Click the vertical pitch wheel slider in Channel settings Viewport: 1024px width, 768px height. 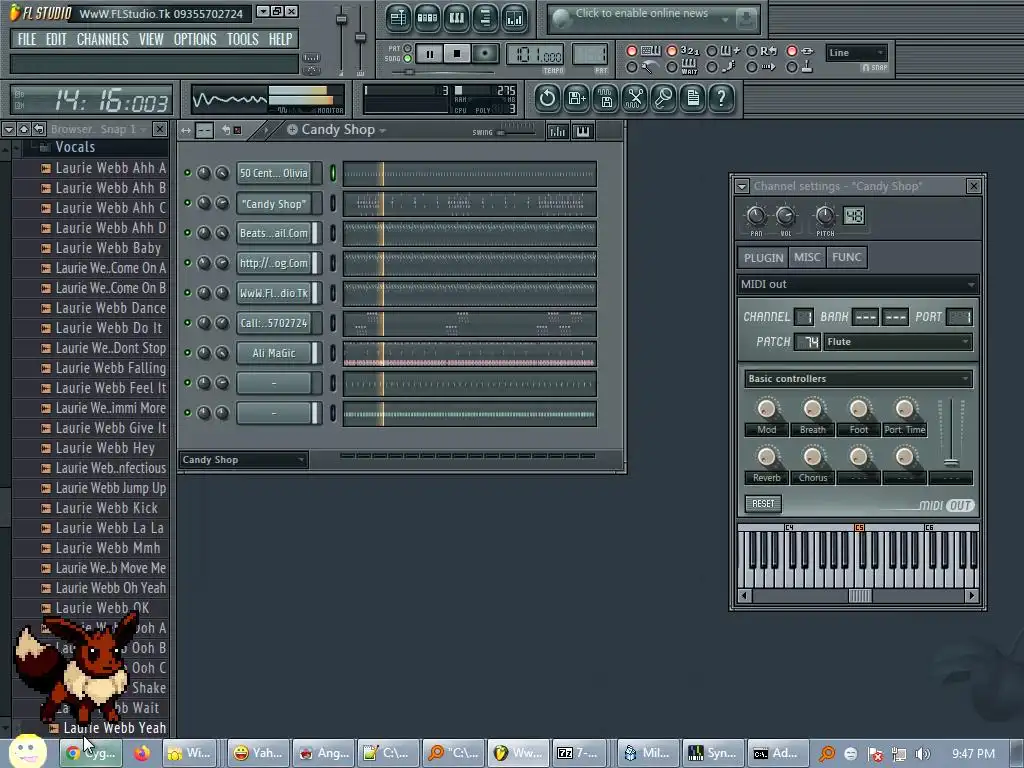pos(951,433)
